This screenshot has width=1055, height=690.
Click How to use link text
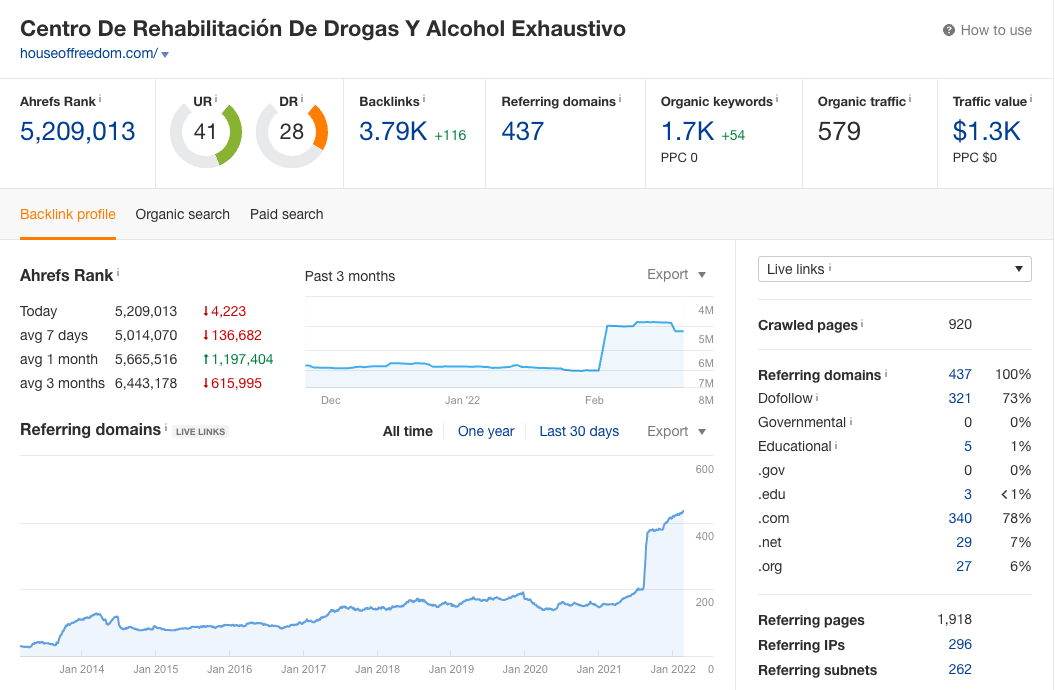pyautogui.click(x=996, y=30)
